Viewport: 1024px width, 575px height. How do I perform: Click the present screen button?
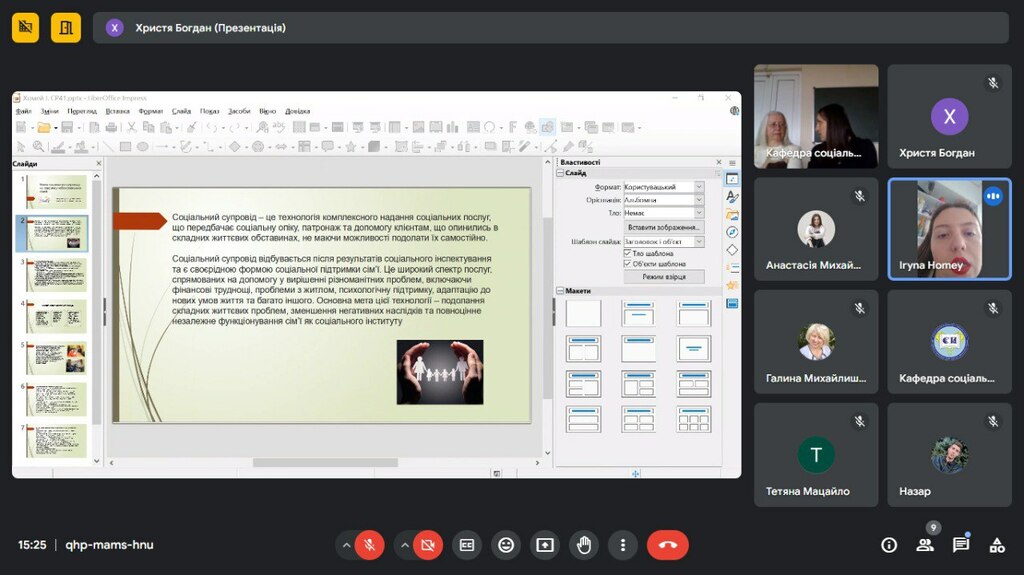[x=545, y=545]
